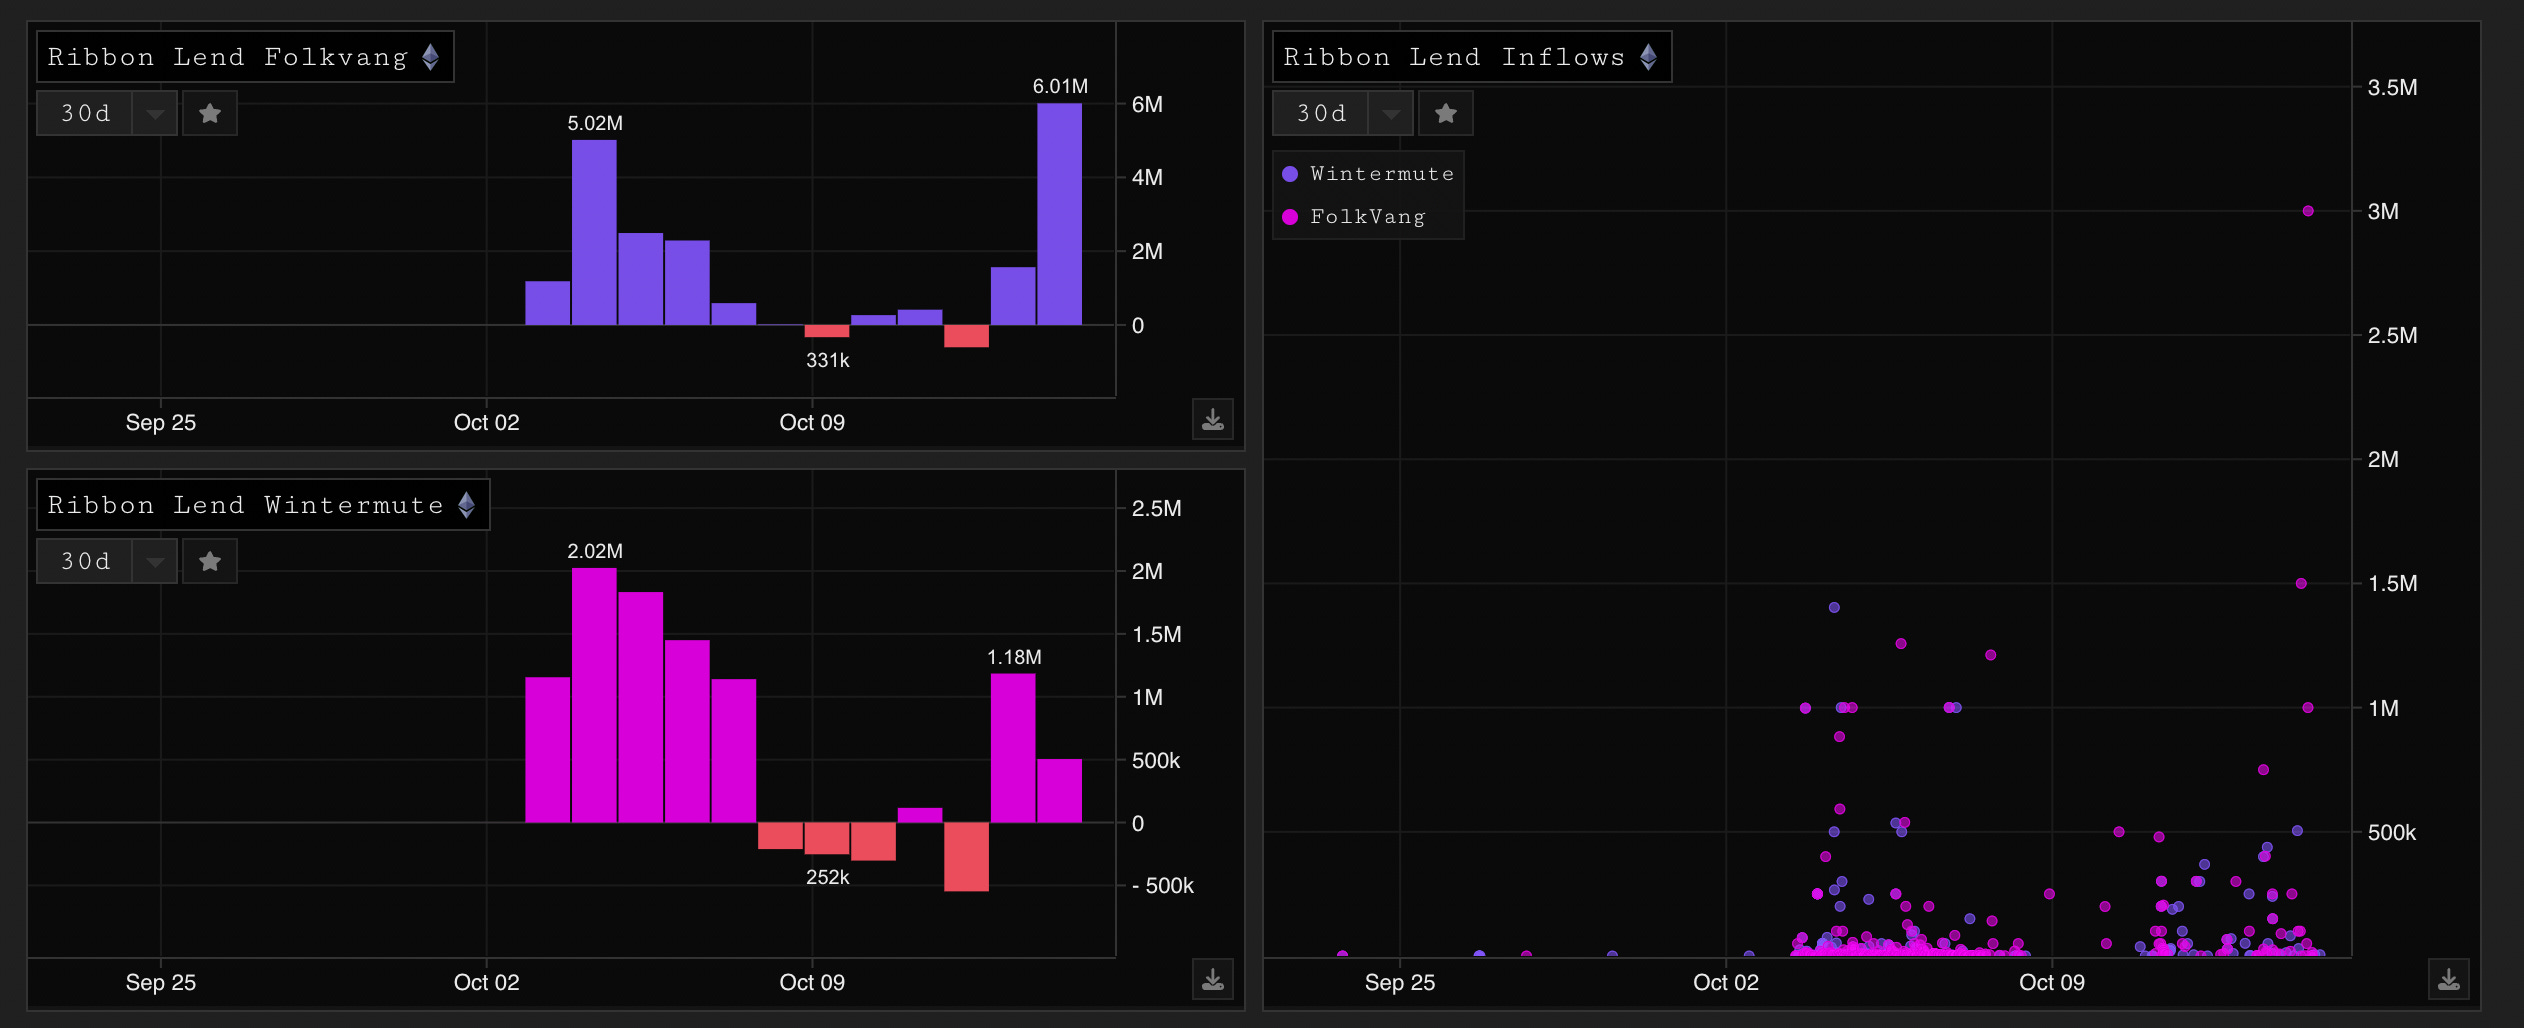The height and width of the screenshot is (1028, 2524).
Task: Click the Ribbon Lend Inflows title
Action: pyautogui.click(x=1455, y=57)
